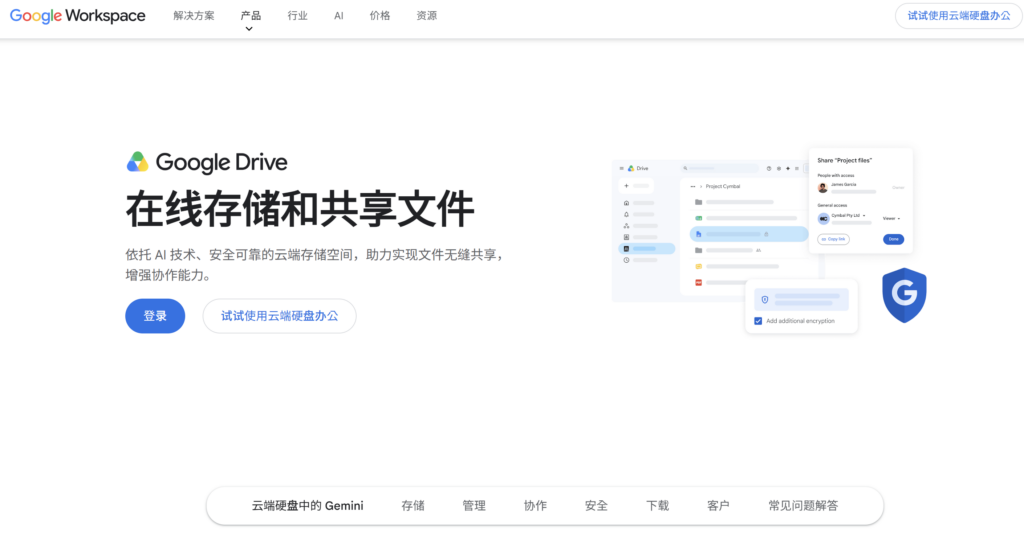The height and width of the screenshot is (537, 1024).
Task: Click the blue Google shield icon
Action: click(904, 295)
